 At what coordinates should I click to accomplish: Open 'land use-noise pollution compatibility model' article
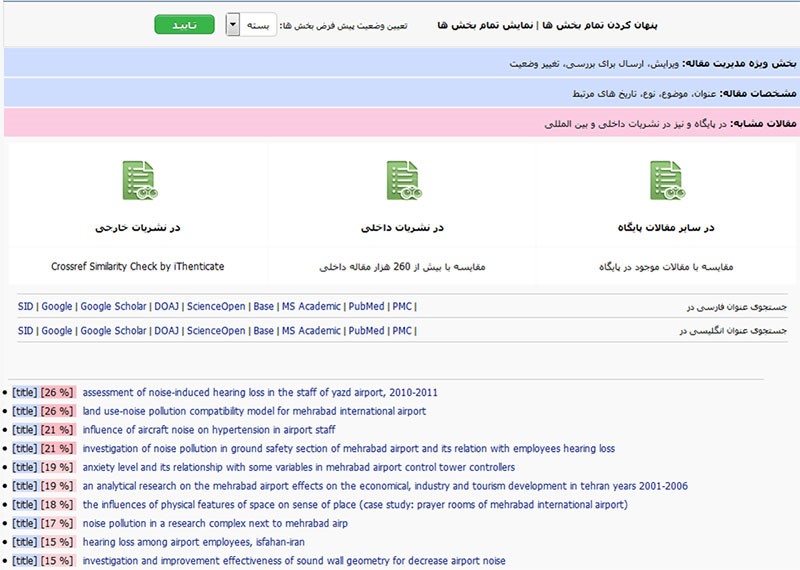(x=254, y=411)
